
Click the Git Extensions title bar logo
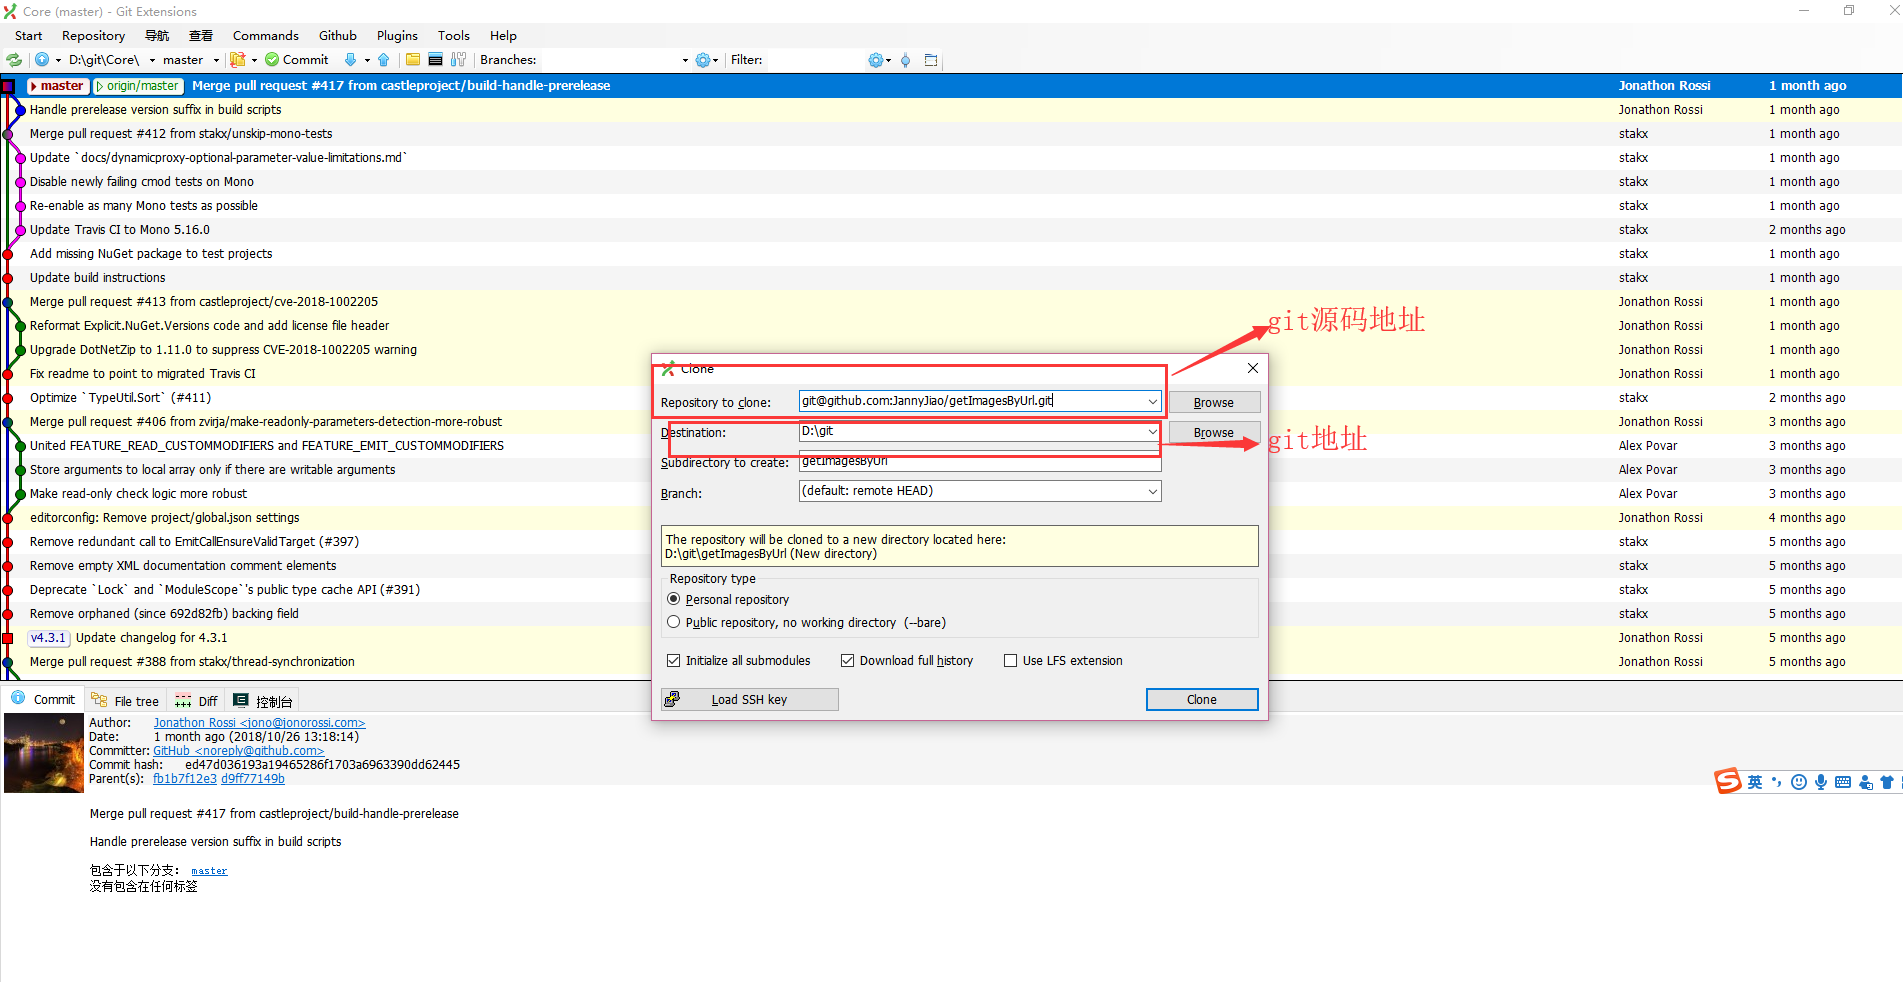pyautogui.click(x=10, y=11)
